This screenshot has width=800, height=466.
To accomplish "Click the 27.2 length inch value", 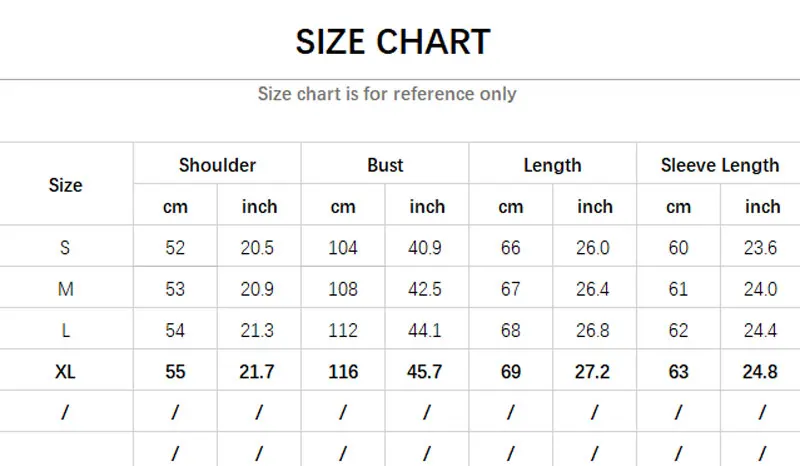I will tap(595, 372).
